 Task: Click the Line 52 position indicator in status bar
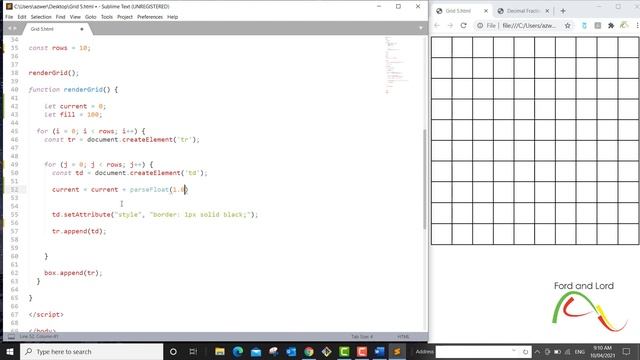pos(39,336)
